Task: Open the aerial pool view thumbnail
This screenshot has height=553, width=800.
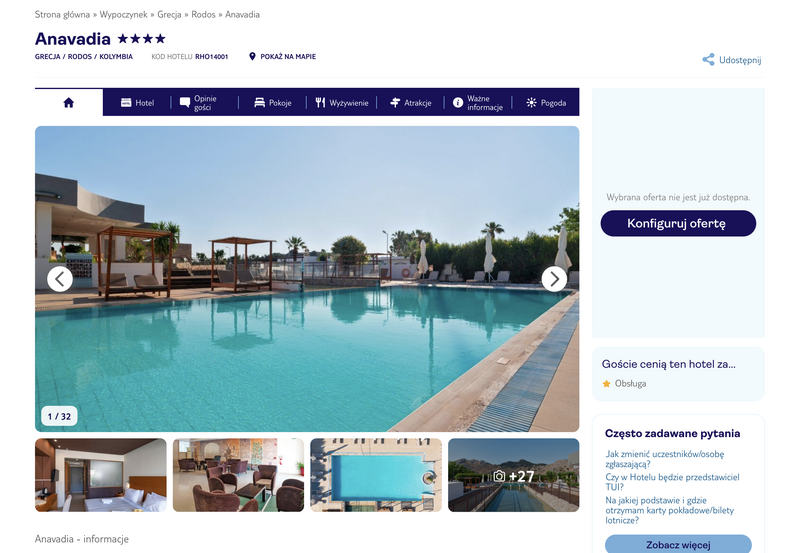Action: 376,475
